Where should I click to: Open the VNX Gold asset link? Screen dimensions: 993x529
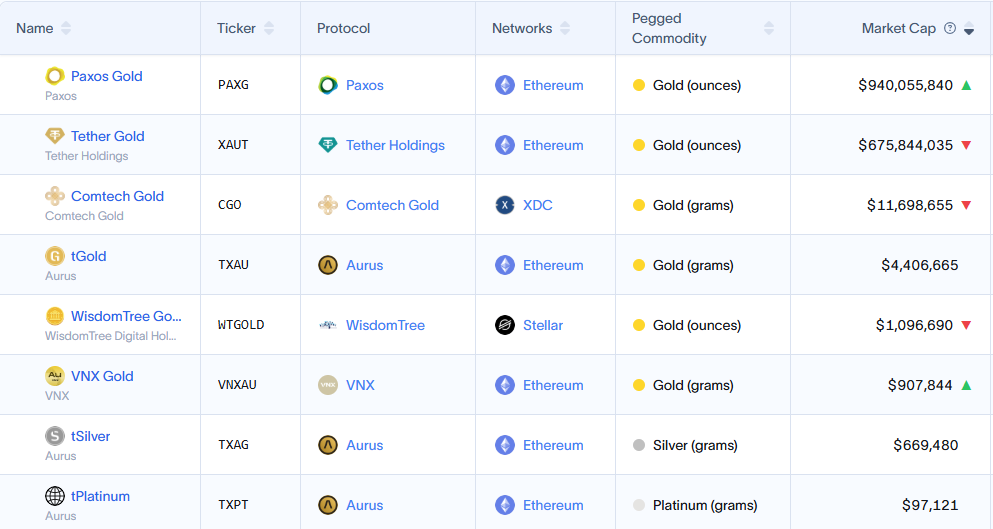[102, 376]
